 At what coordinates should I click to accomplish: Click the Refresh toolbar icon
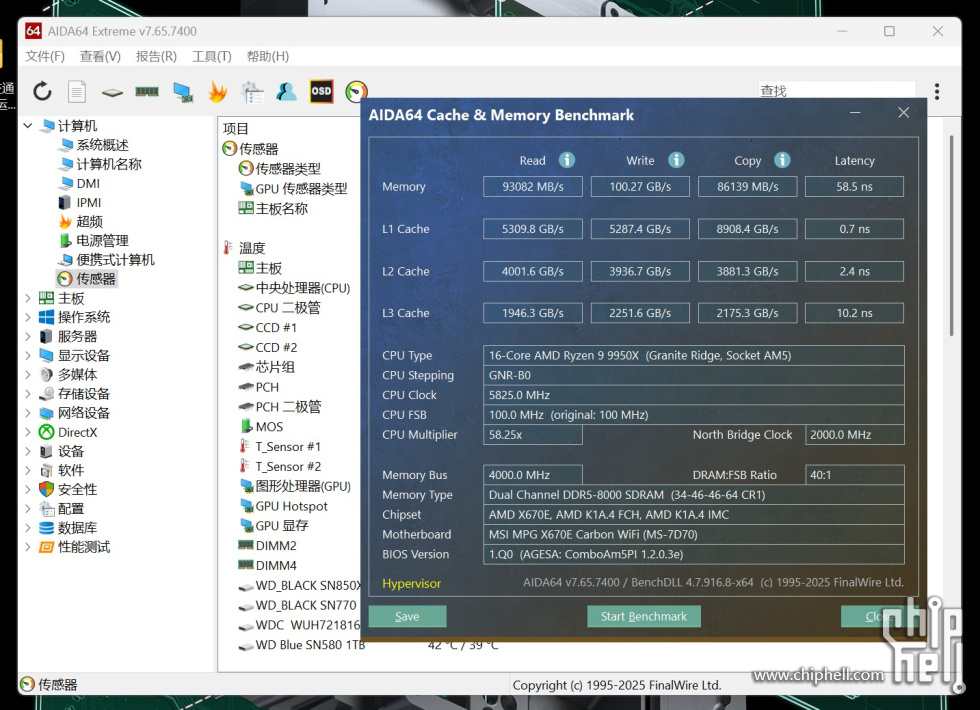42,91
